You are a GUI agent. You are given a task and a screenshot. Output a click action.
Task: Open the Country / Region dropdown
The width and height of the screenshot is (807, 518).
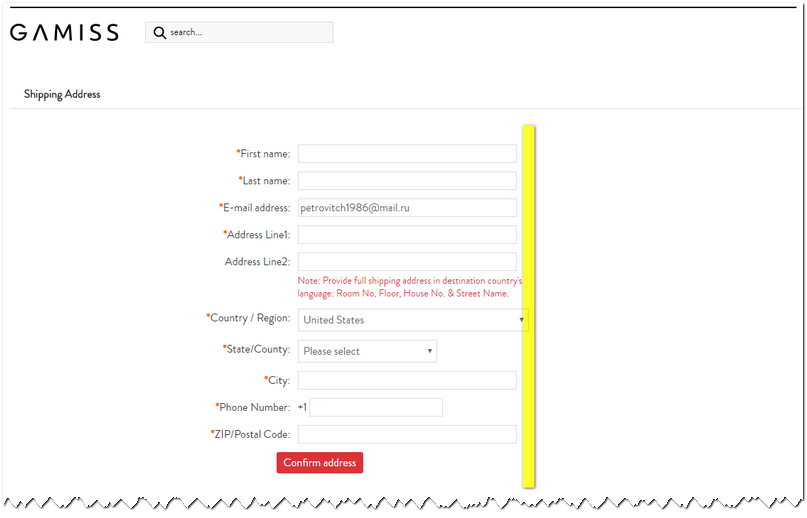point(413,320)
